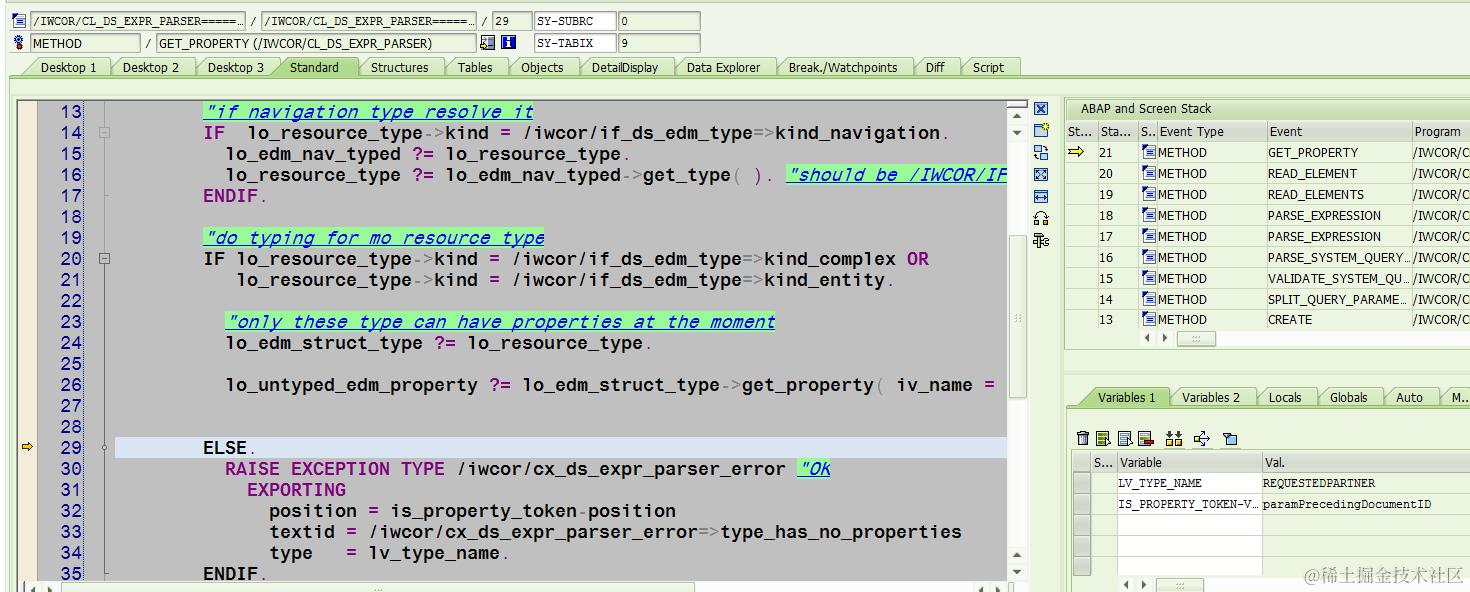Image resolution: width=1470 pixels, height=592 pixels.
Task: Click the new tool icon beside editor
Action: (1041, 131)
